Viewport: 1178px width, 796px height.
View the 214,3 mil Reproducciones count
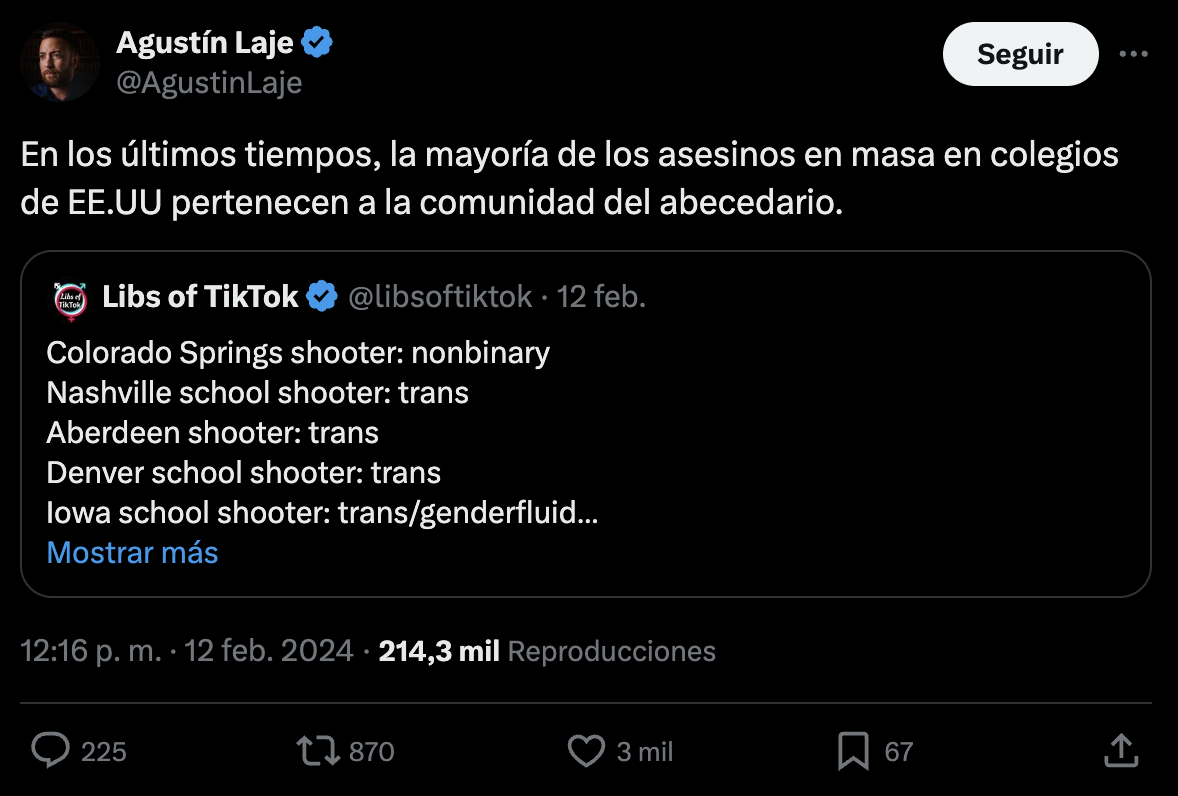(x=547, y=651)
